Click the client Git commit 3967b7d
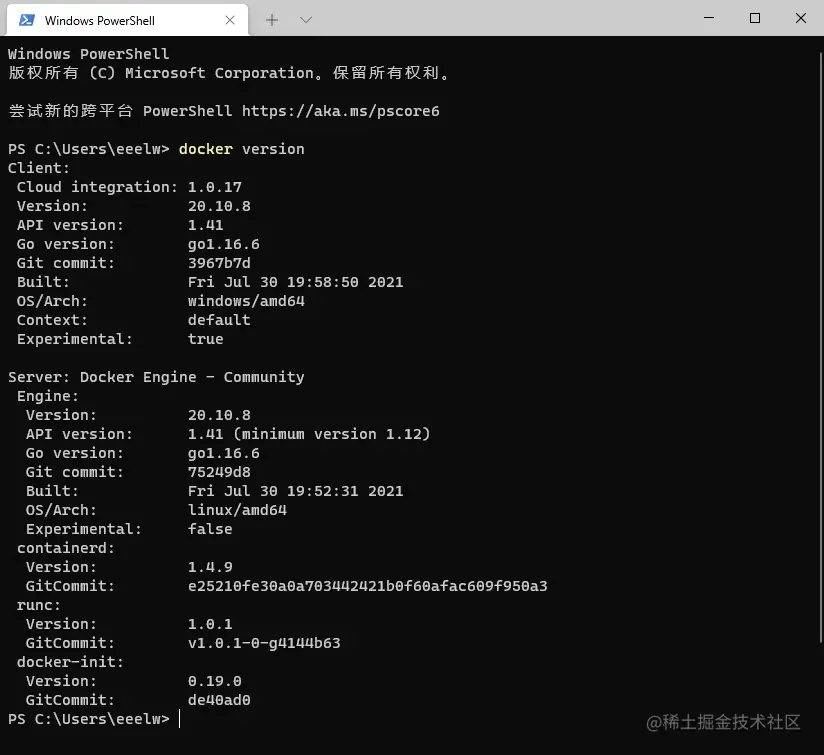824x755 pixels. tap(219, 263)
